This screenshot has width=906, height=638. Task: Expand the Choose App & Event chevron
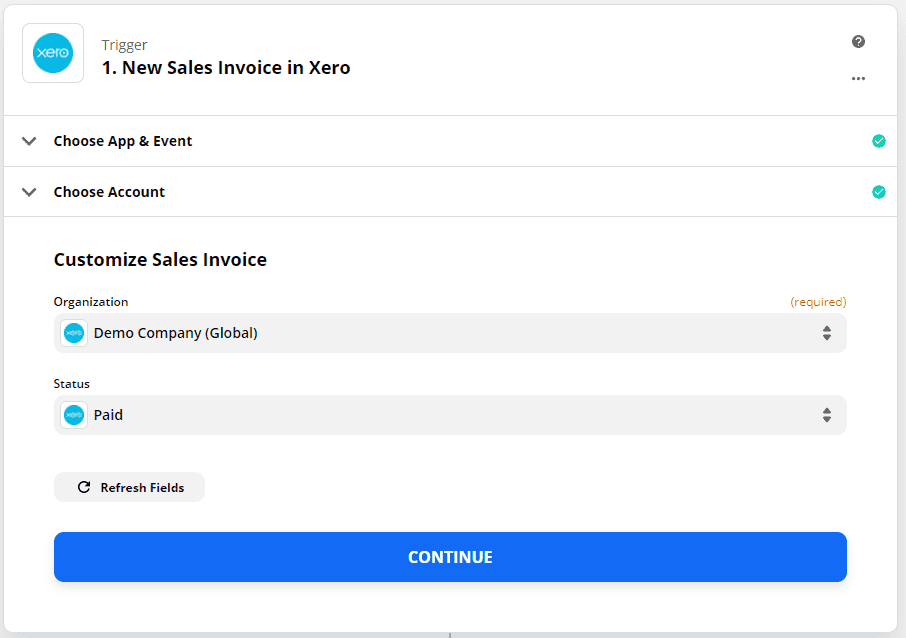click(29, 141)
